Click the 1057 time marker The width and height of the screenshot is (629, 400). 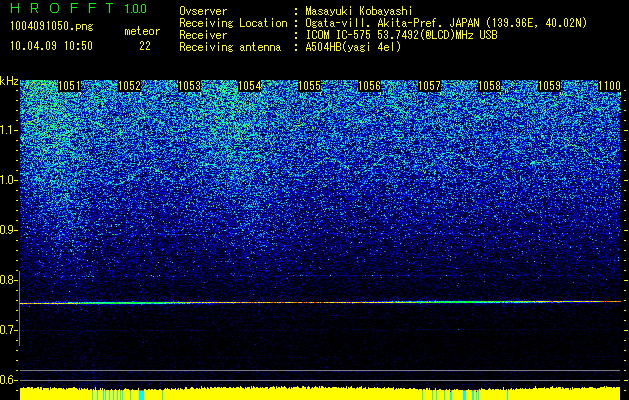pos(430,86)
